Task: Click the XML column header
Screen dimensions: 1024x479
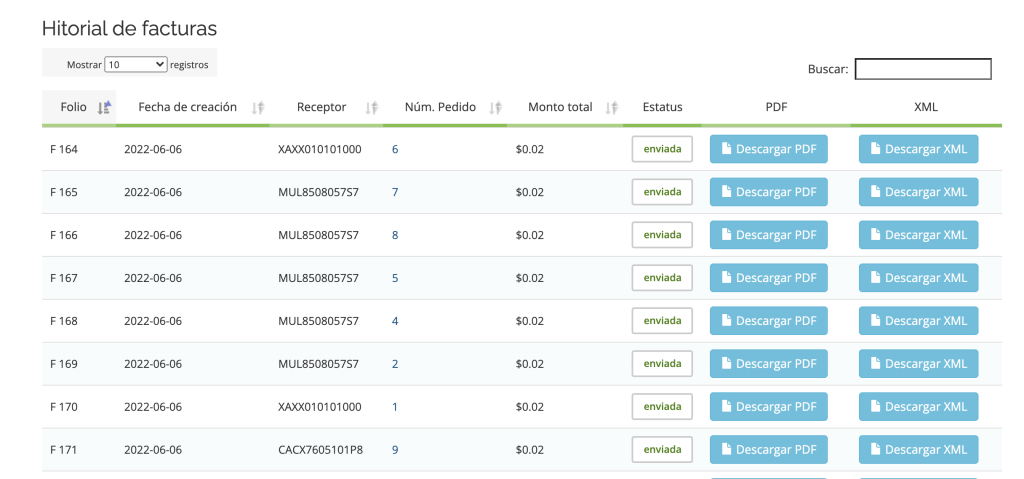Action: click(926, 107)
